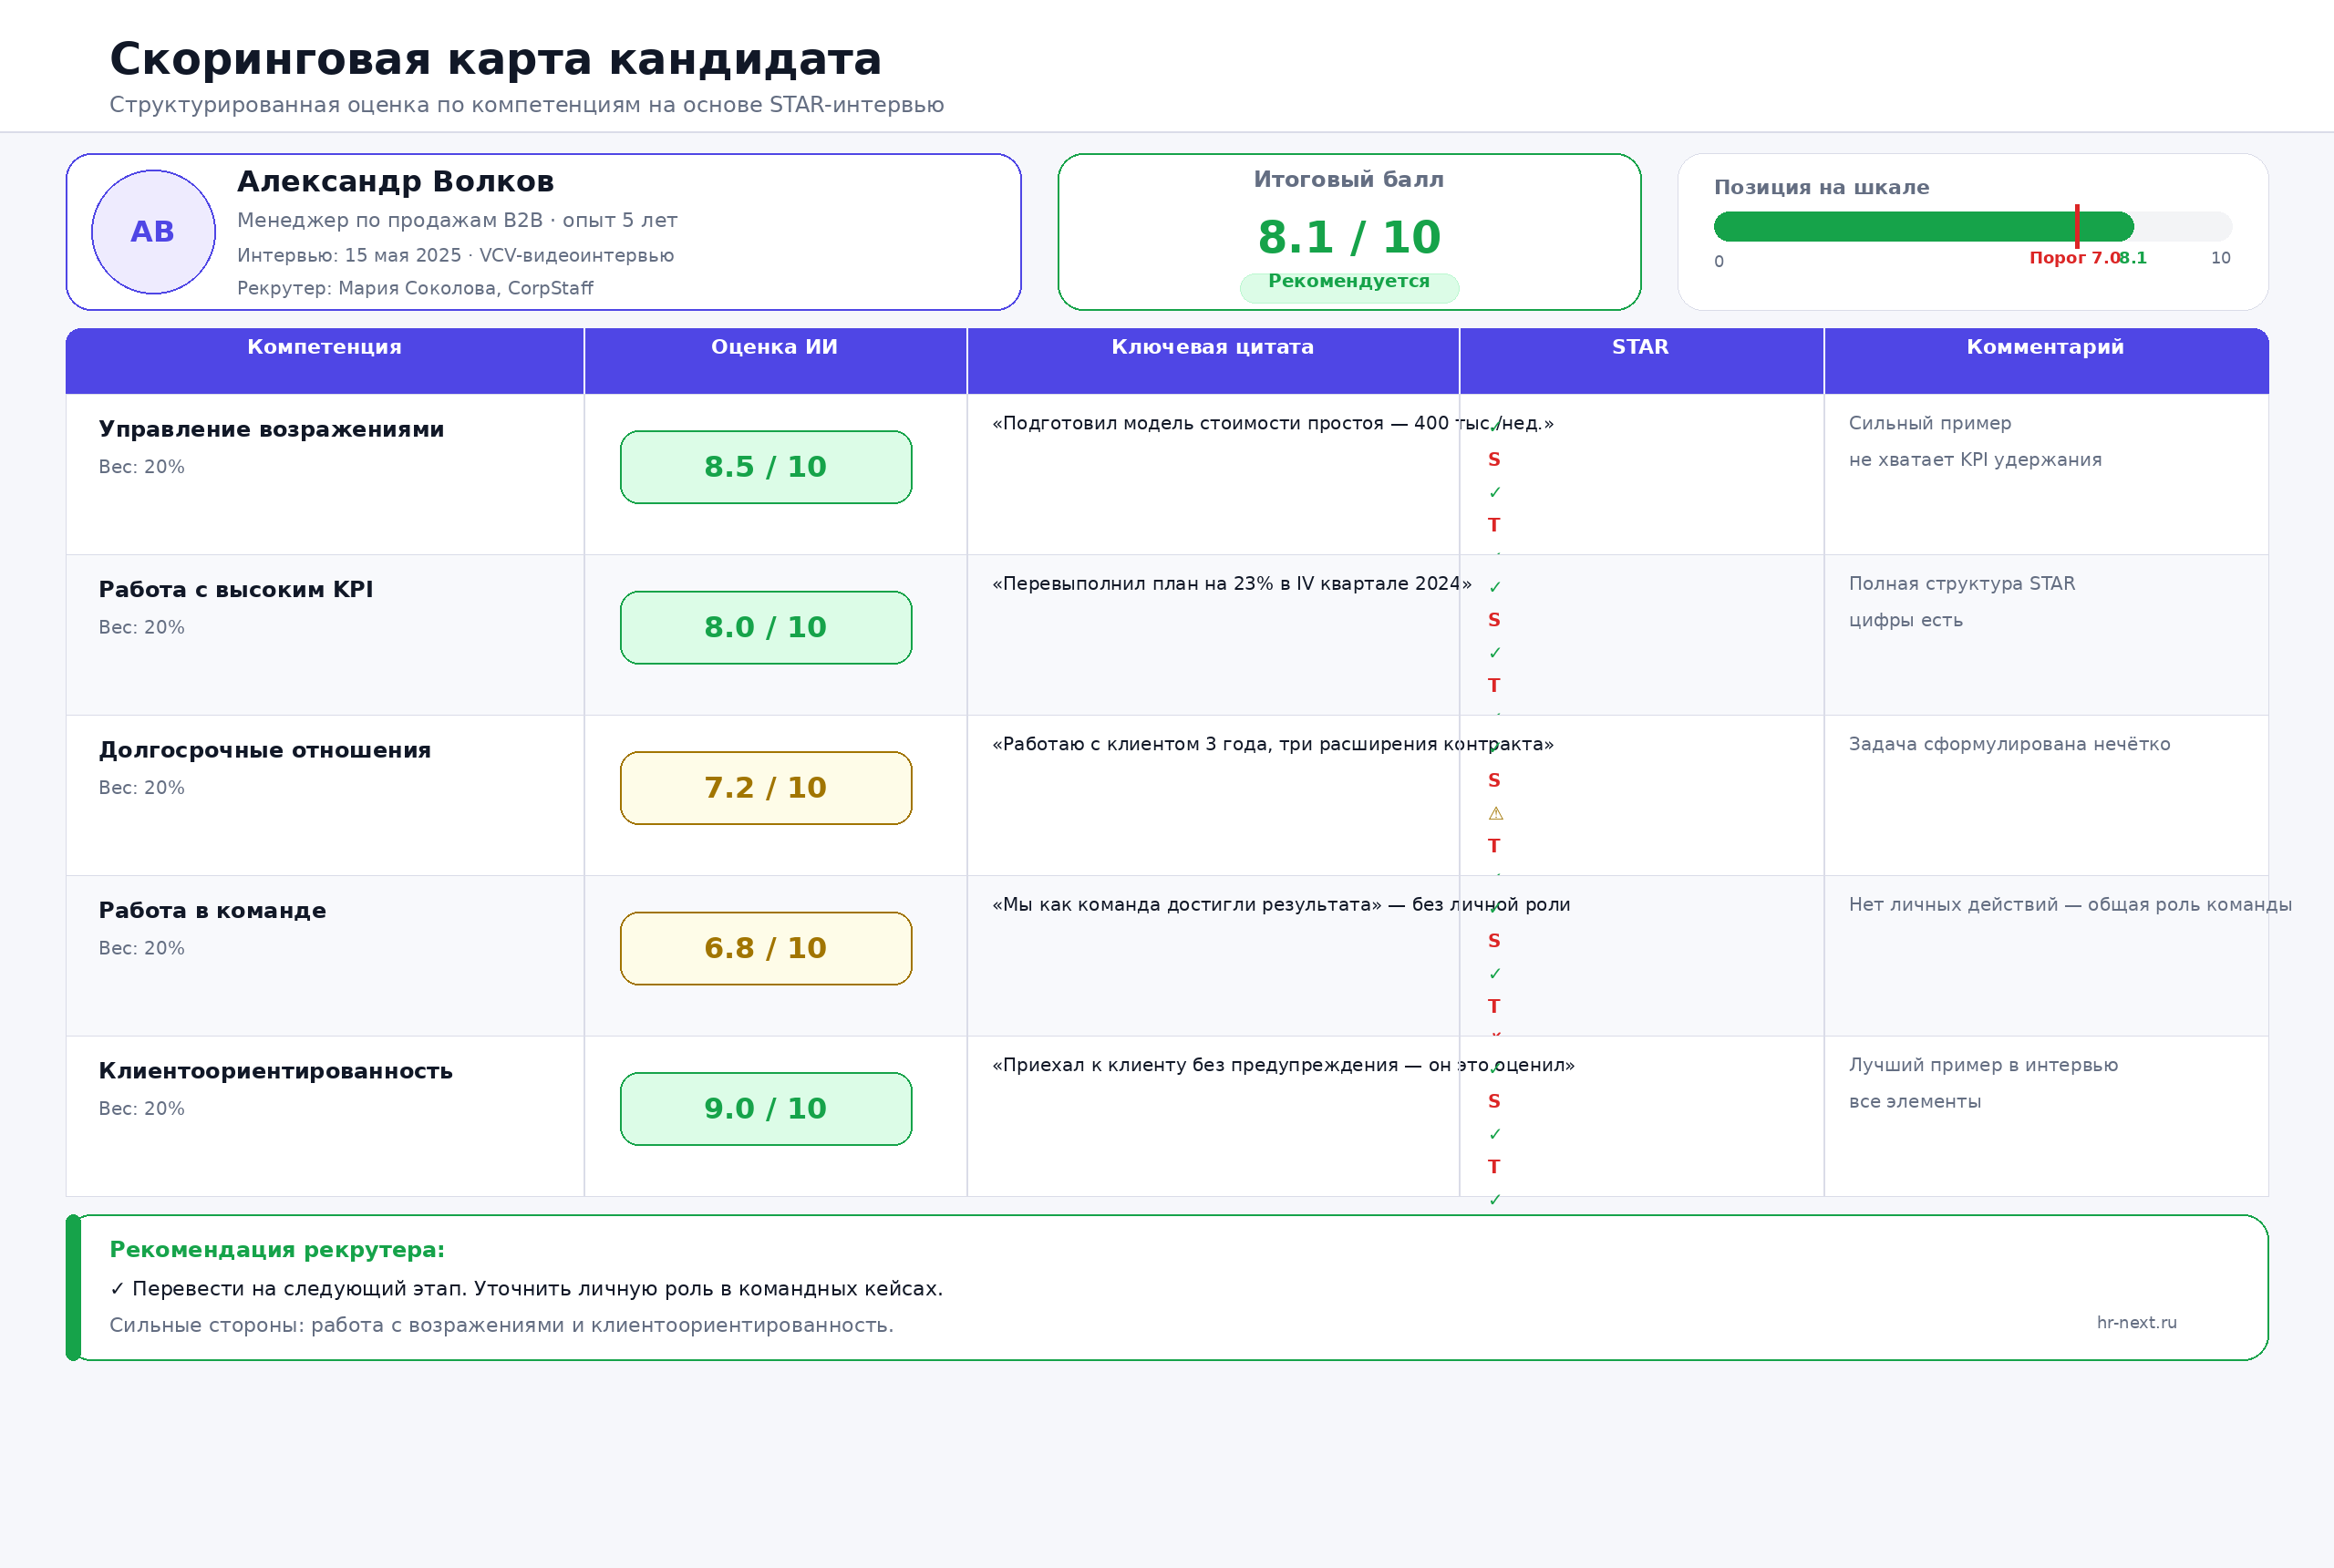This screenshot has width=2334, height=1568.
Task: Click the quote 'Подготовил модель стоимости простоя'
Action: (1273, 424)
